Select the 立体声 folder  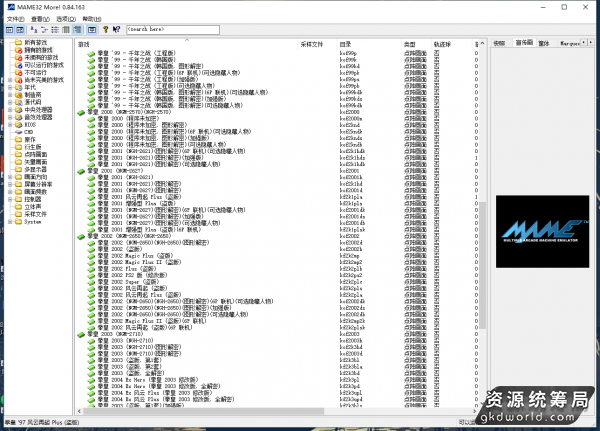[33, 207]
